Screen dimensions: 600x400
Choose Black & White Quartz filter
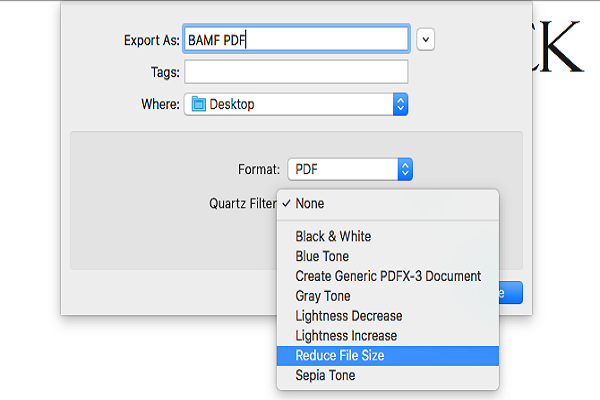pyautogui.click(x=333, y=236)
